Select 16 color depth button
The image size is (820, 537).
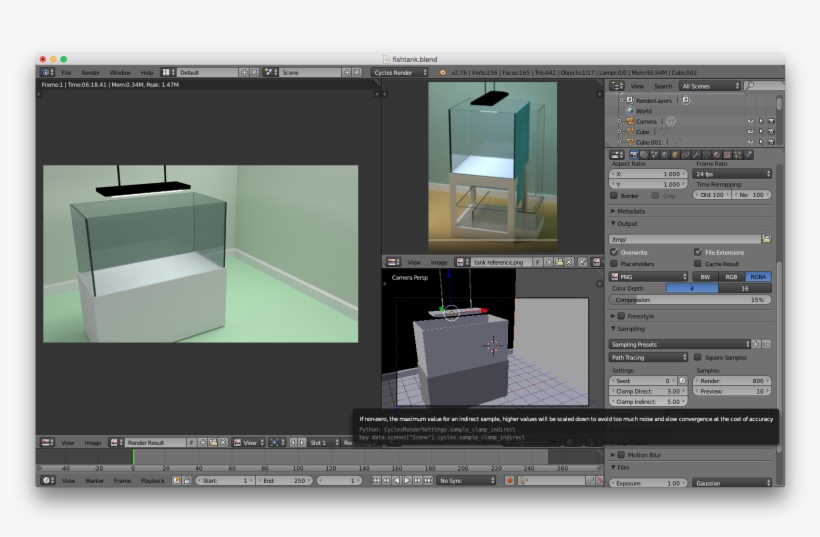[745, 288]
